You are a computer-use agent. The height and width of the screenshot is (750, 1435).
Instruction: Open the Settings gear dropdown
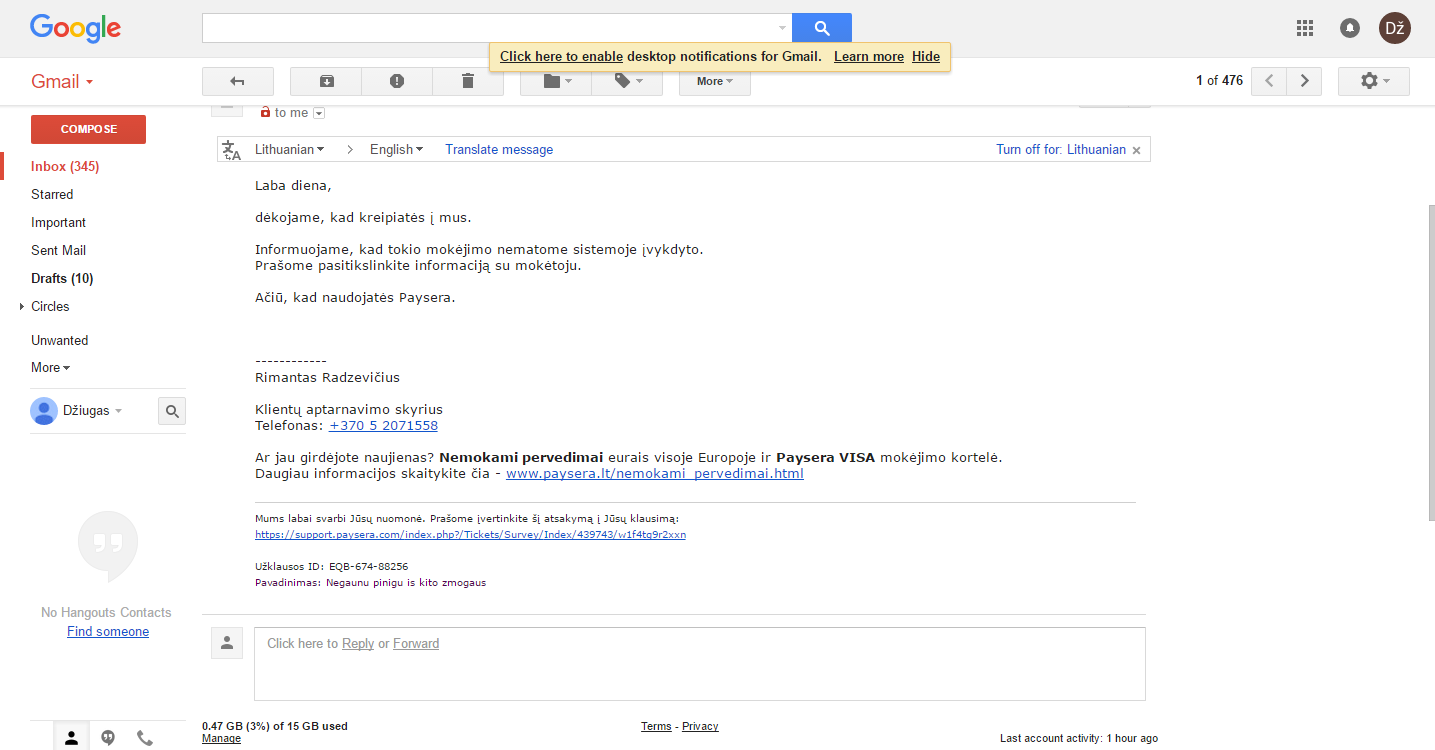click(1374, 81)
